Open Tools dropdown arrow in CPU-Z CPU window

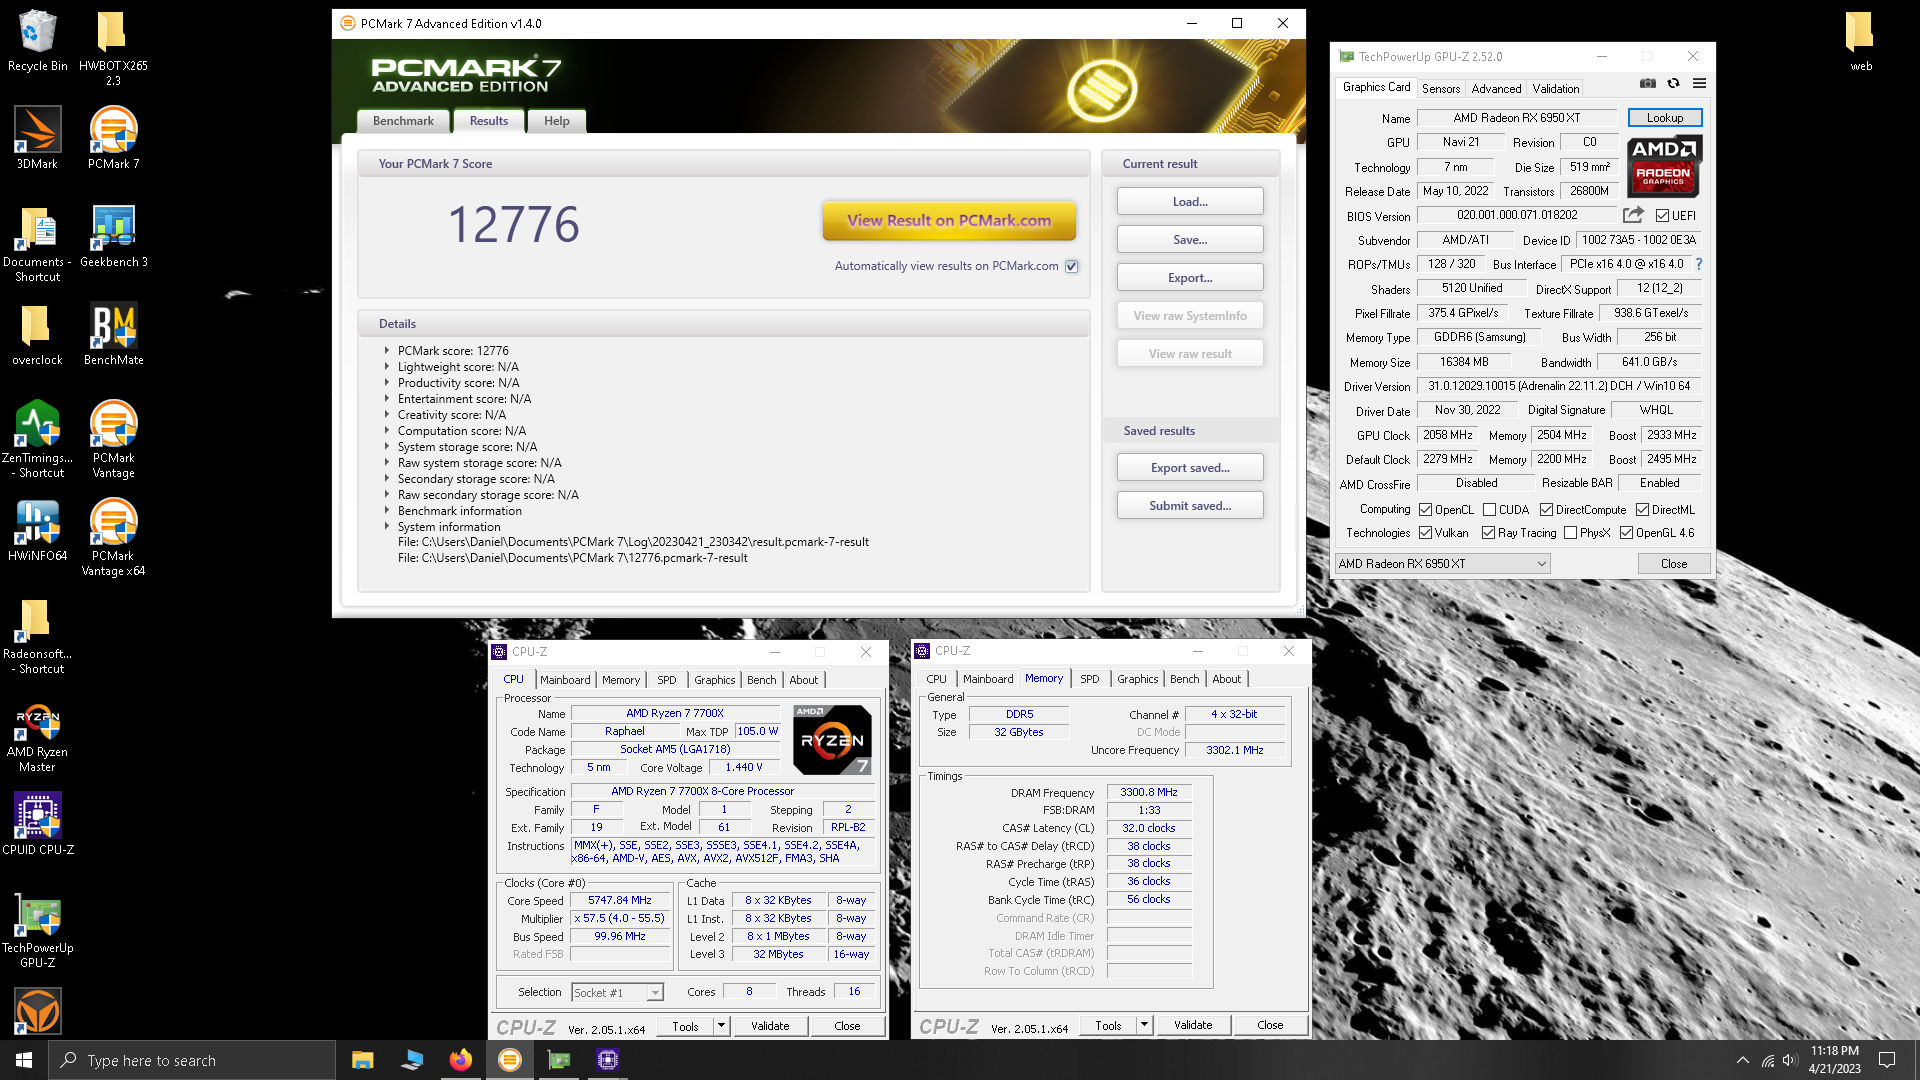tap(720, 1026)
